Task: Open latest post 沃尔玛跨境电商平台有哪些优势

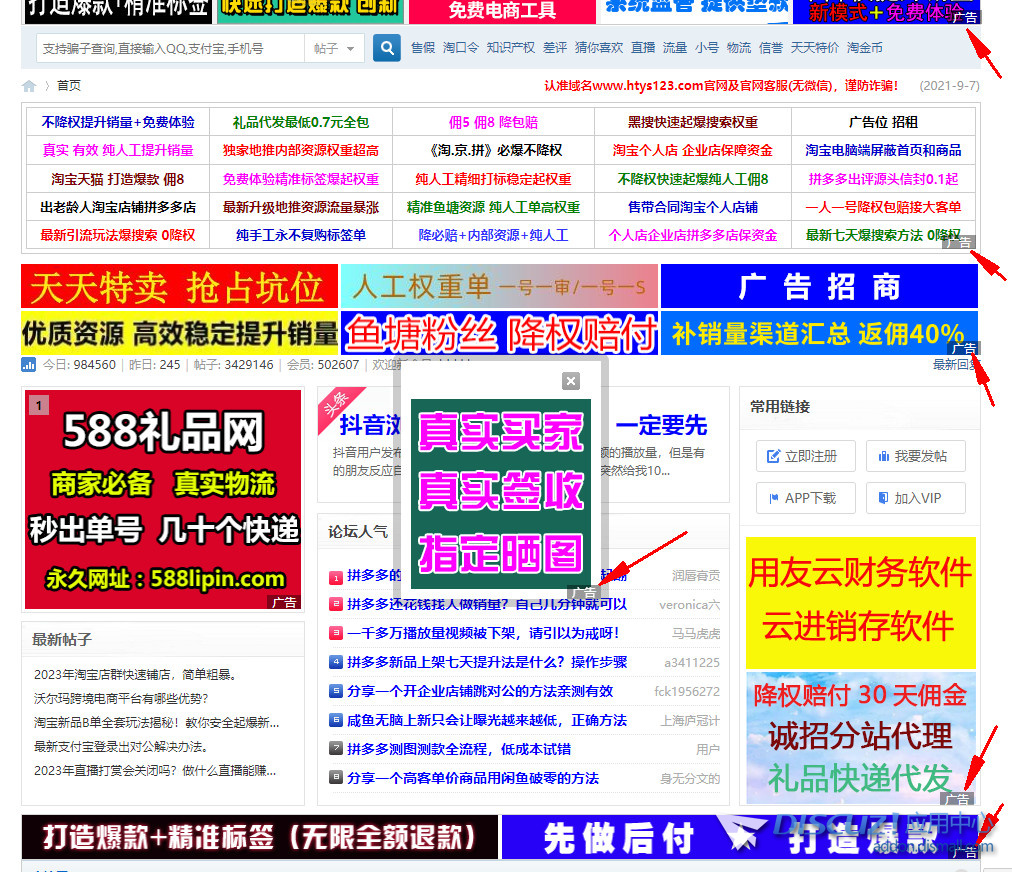Action: coord(121,698)
